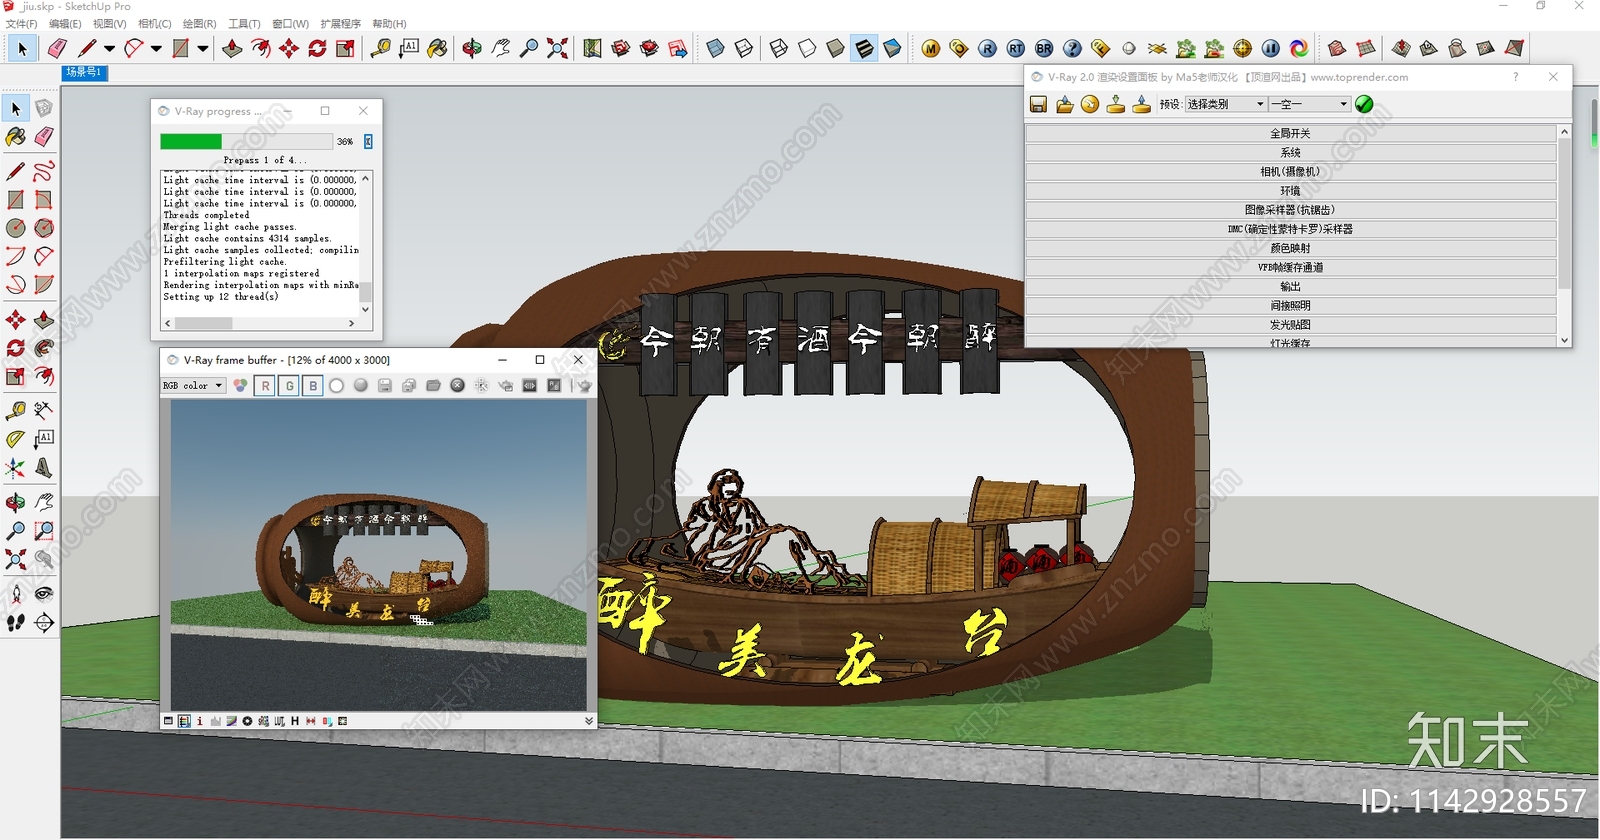
Task: Toggle green channel G in frame buffer
Action: [x=289, y=385]
